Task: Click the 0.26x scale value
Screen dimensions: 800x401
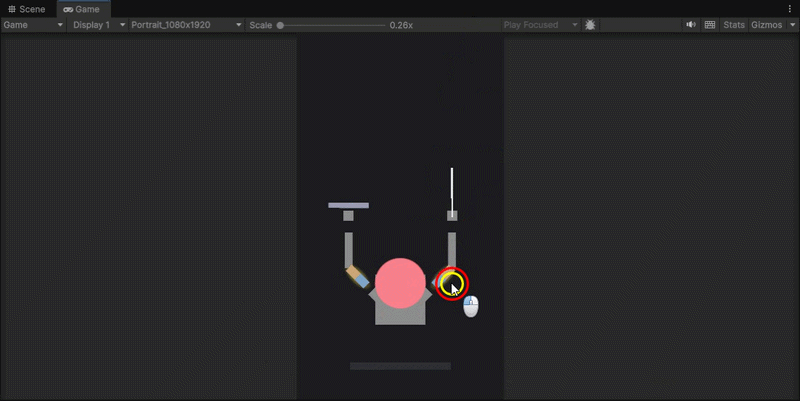Action: [x=401, y=25]
